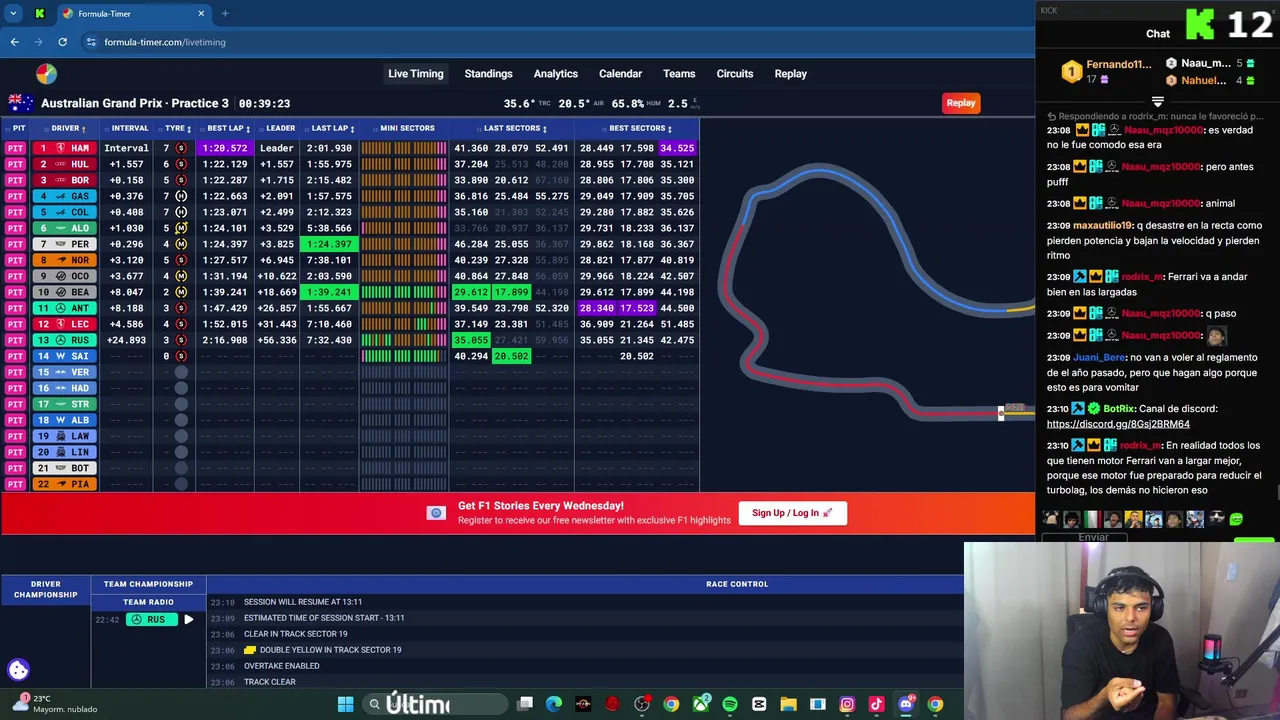Open Microsoft Edge from the taskbar
The width and height of the screenshot is (1280, 720).
(x=554, y=704)
